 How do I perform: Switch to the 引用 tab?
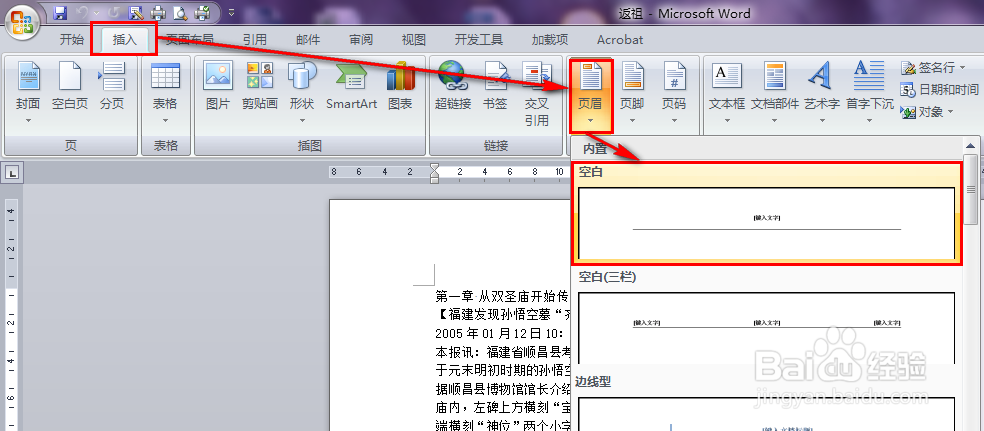pos(255,40)
